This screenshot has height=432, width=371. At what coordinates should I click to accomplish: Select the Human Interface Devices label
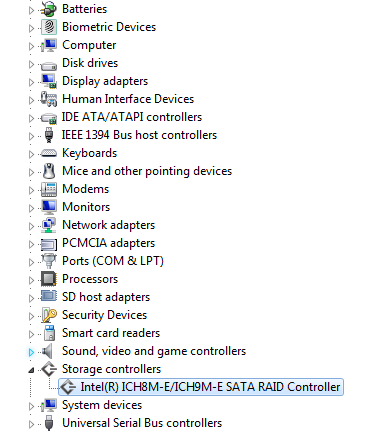point(128,99)
